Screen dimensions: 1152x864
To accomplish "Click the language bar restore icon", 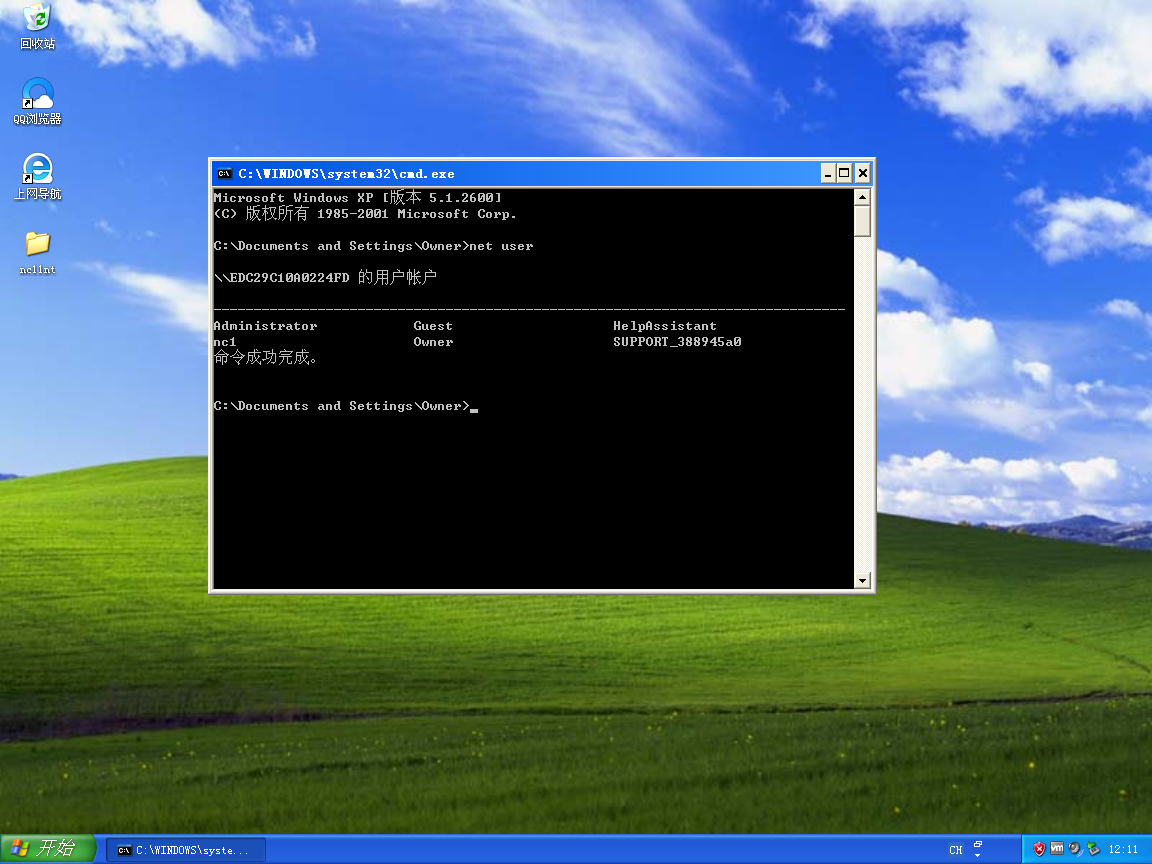I will pyautogui.click(x=978, y=844).
